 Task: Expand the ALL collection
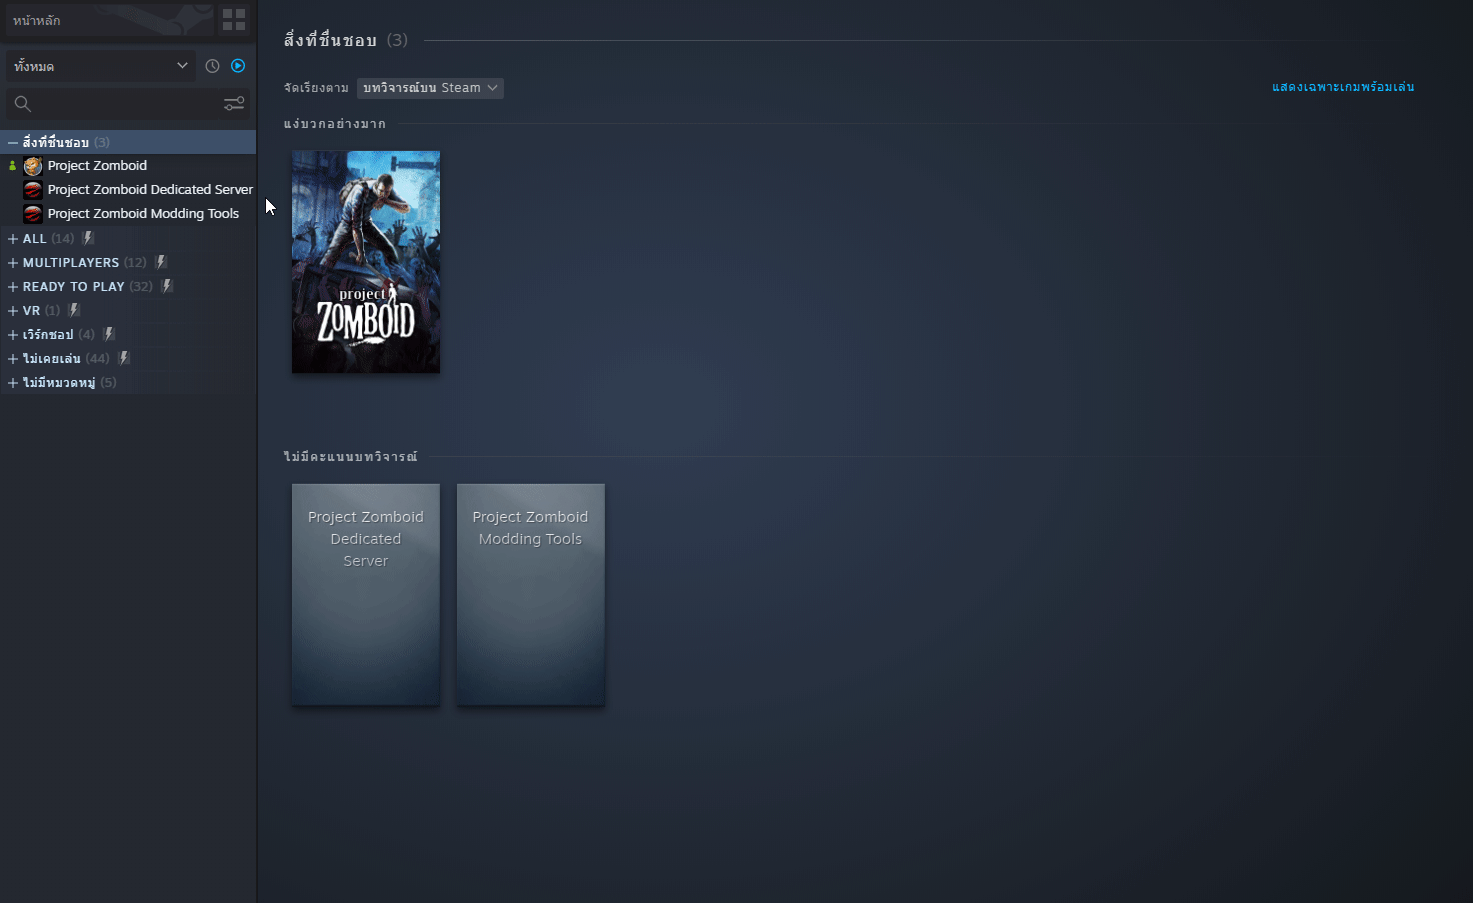point(13,239)
